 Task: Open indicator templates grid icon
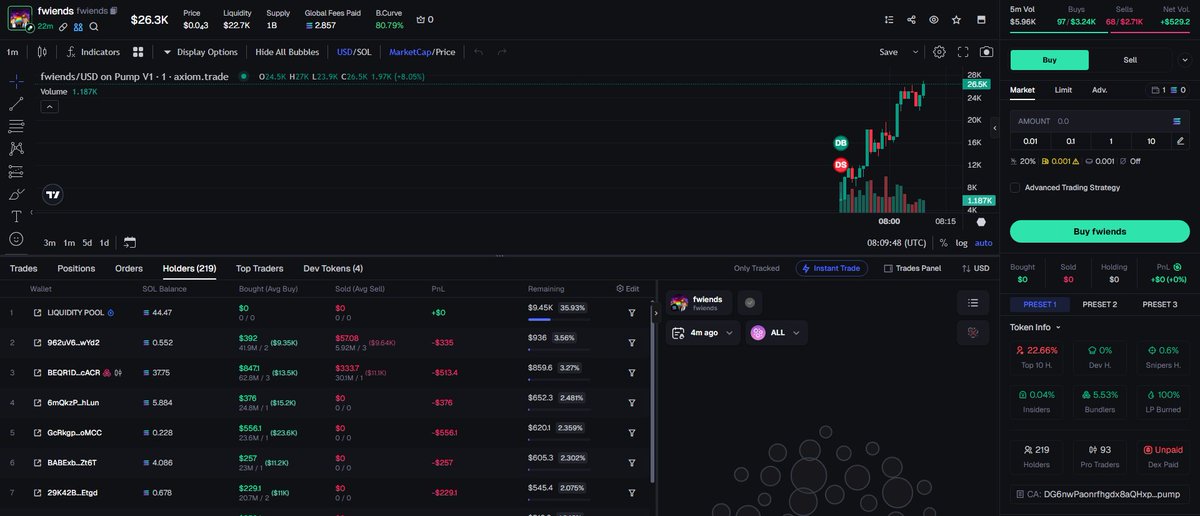coord(138,52)
